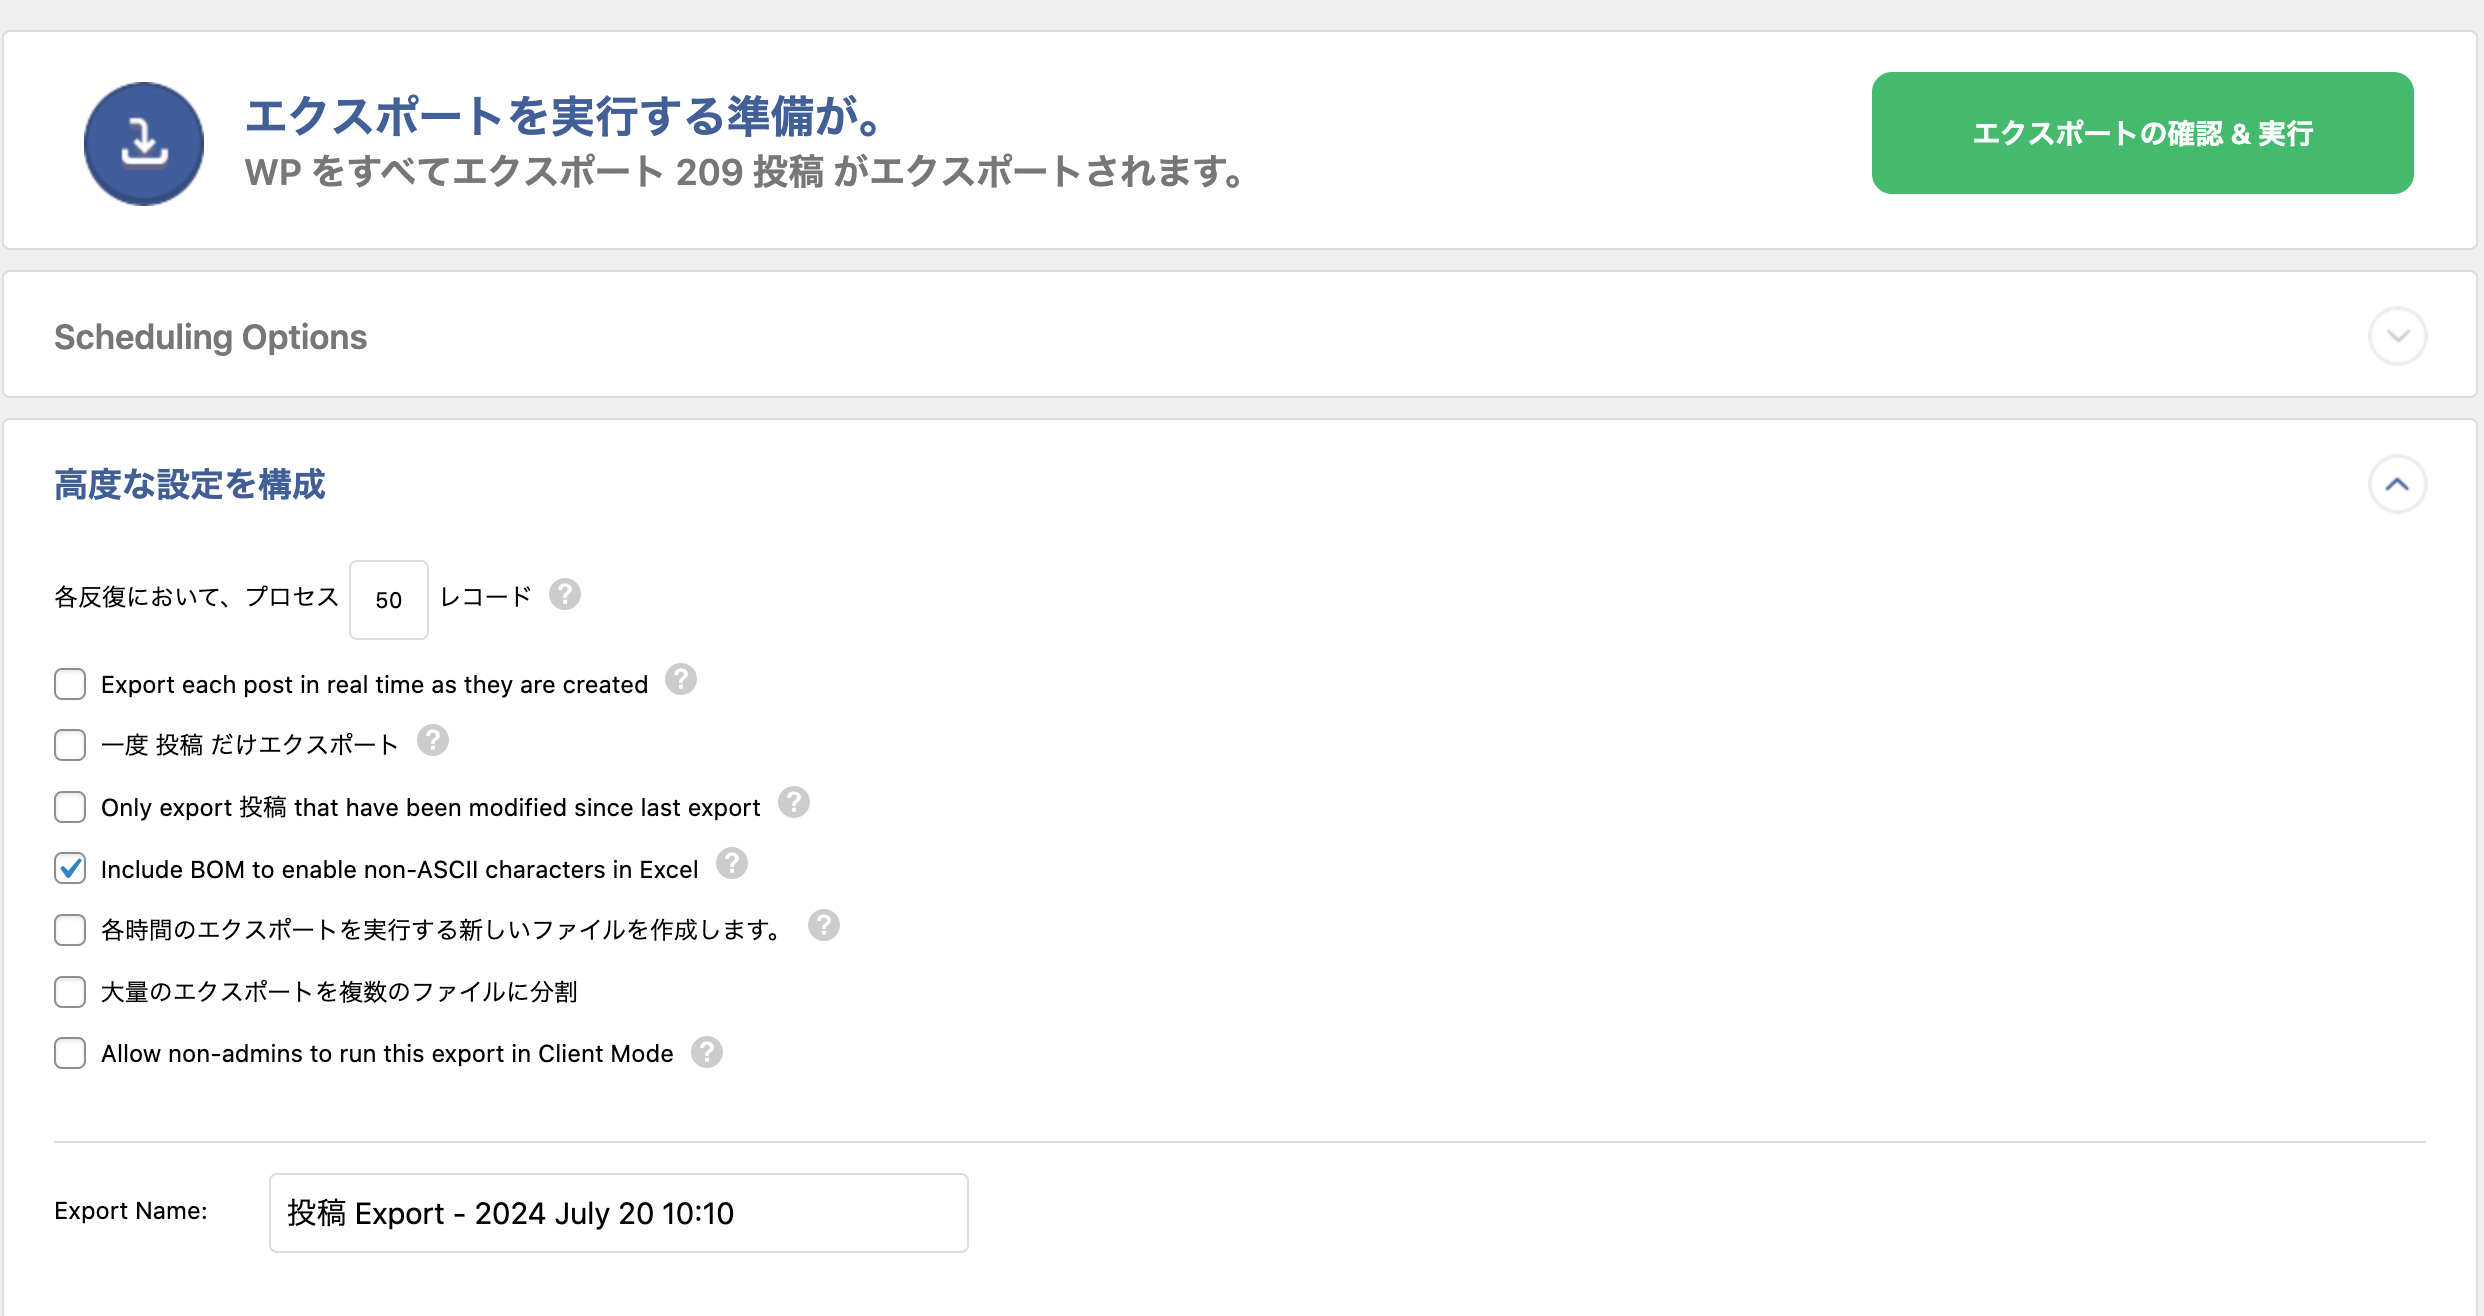Check 大量のエクスポートを複数のファイルに分割 checkbox

[70, 992]
